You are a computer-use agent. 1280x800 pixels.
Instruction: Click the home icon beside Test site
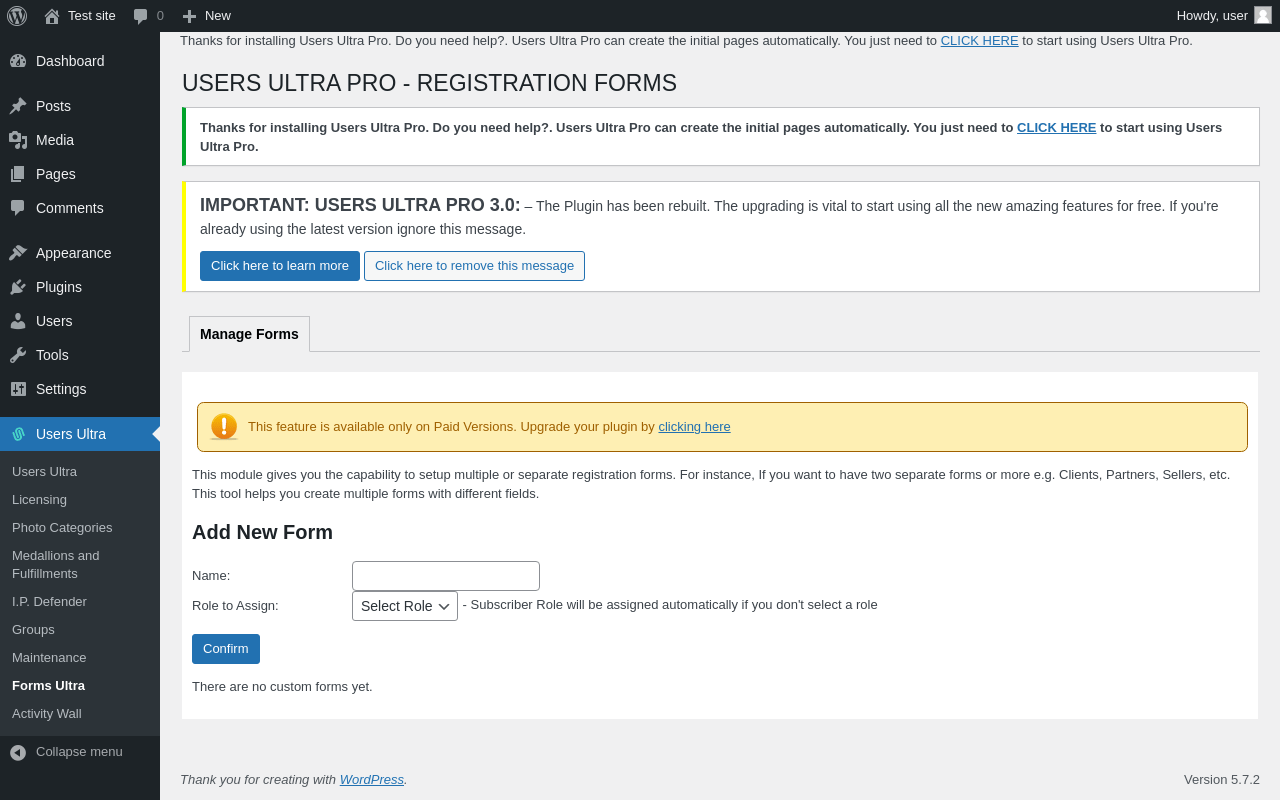click(52, 16)
